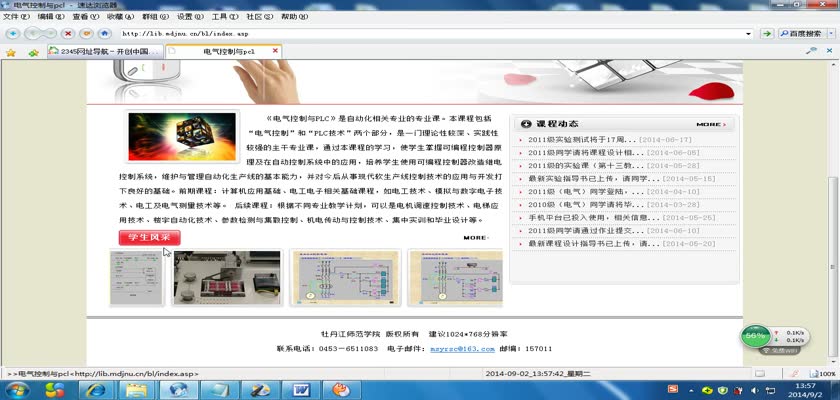Show hidden tray icons arrow
The image size is (840, 400).
(692, 390)
